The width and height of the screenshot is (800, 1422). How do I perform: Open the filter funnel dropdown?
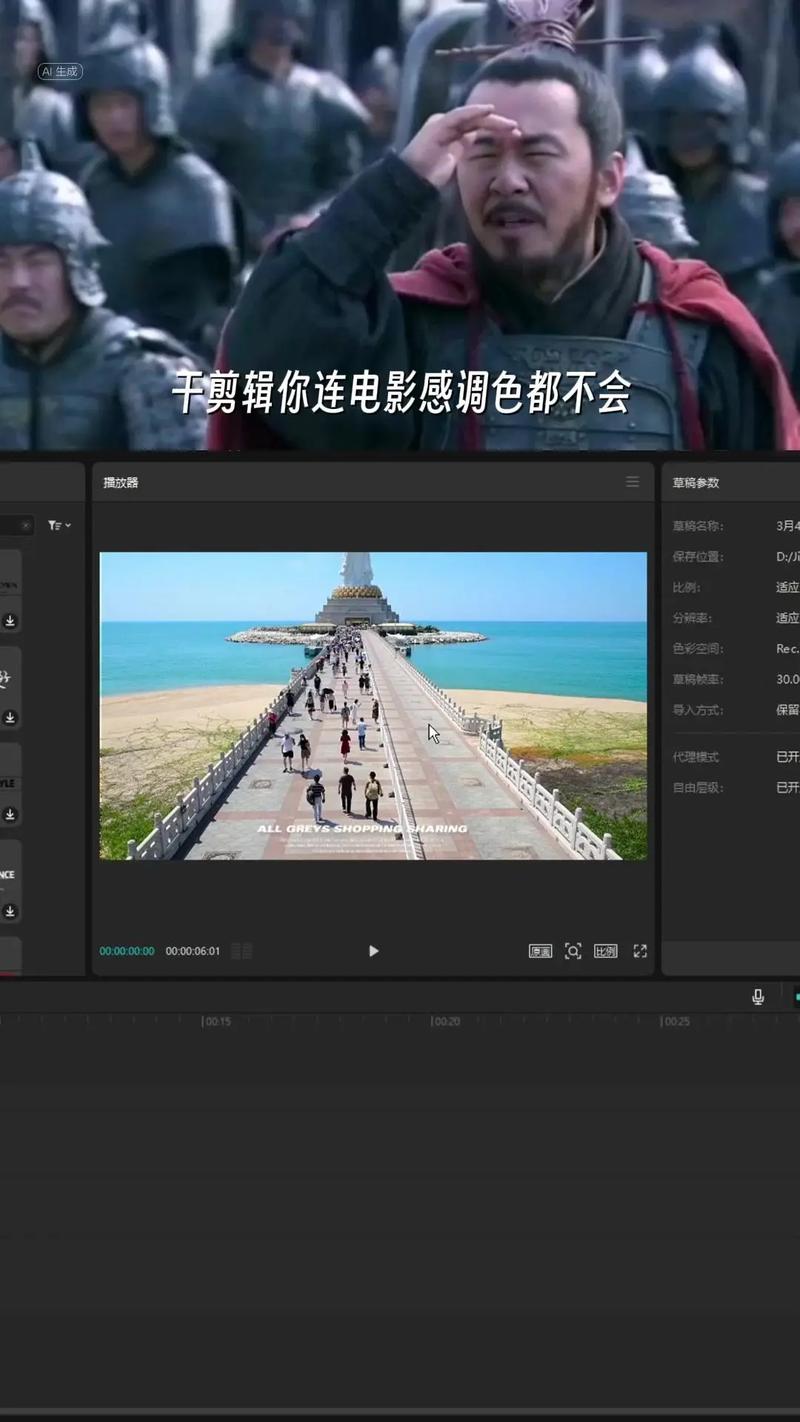click(x=59, y=525)
